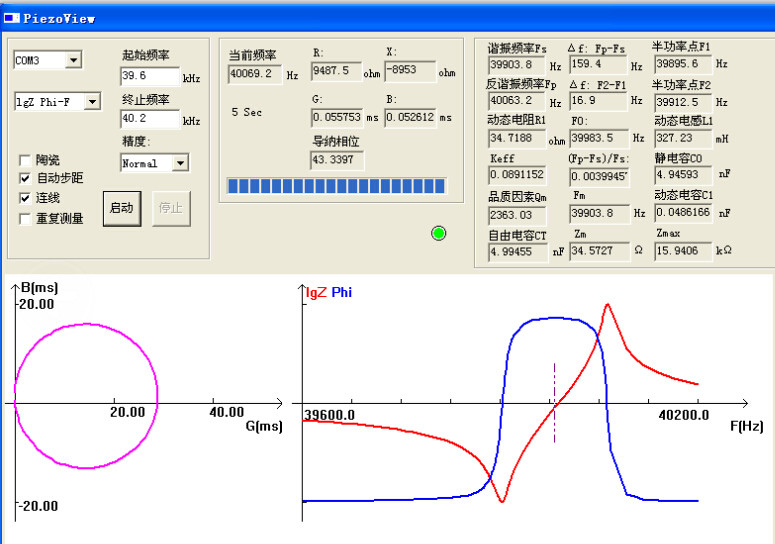775x544 pixels.
Task: Expand the 精度 Normal dropdown
Action: point(180,163)
